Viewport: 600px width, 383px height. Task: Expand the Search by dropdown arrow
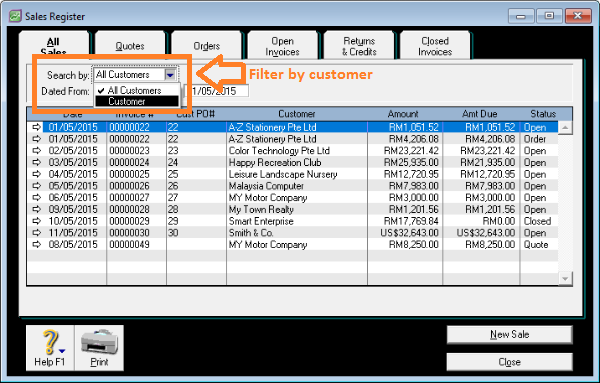click(x=170, y=75)
